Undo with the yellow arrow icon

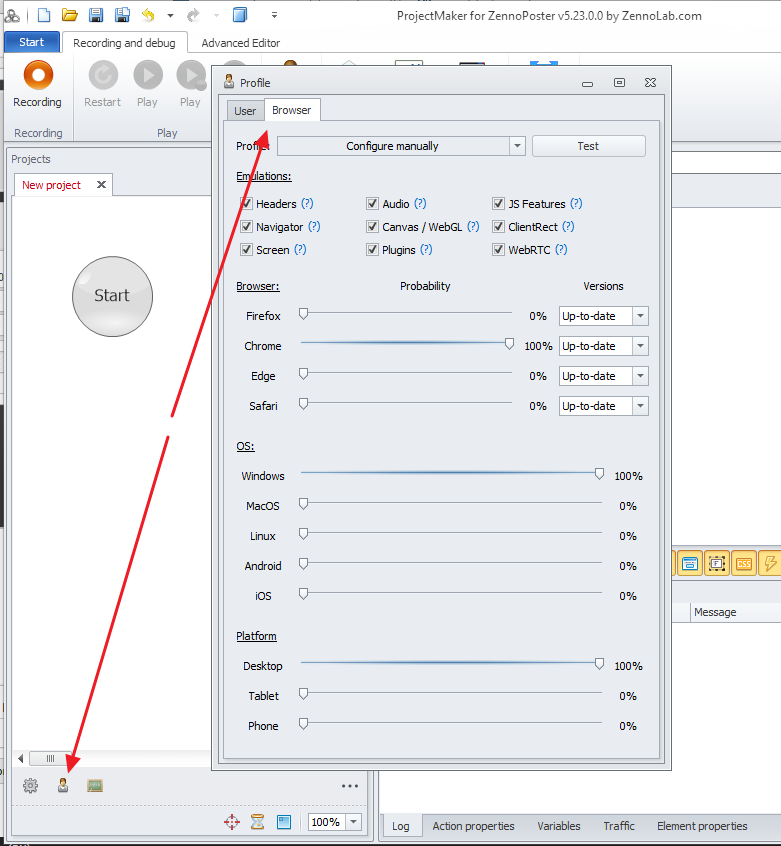[x=148, y=15]
